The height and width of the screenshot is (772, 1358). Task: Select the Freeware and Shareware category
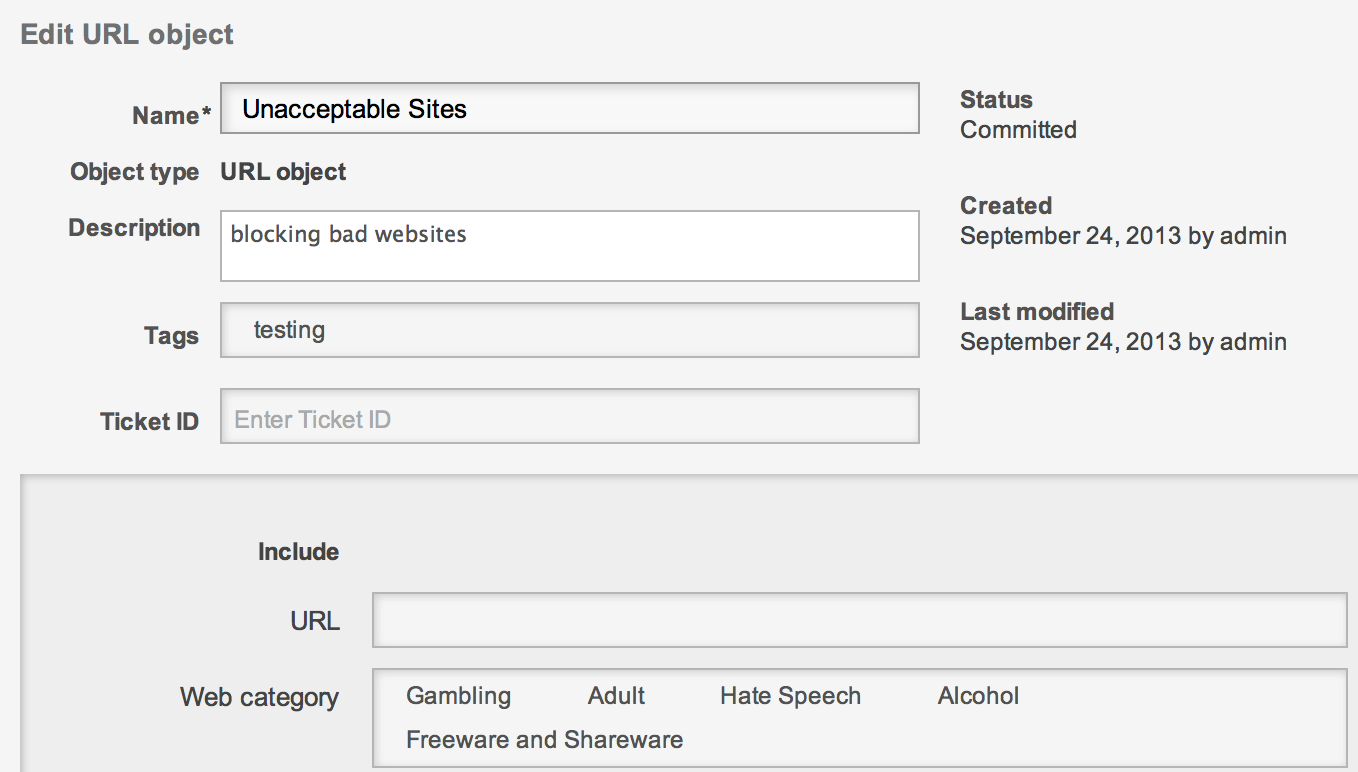544,740
